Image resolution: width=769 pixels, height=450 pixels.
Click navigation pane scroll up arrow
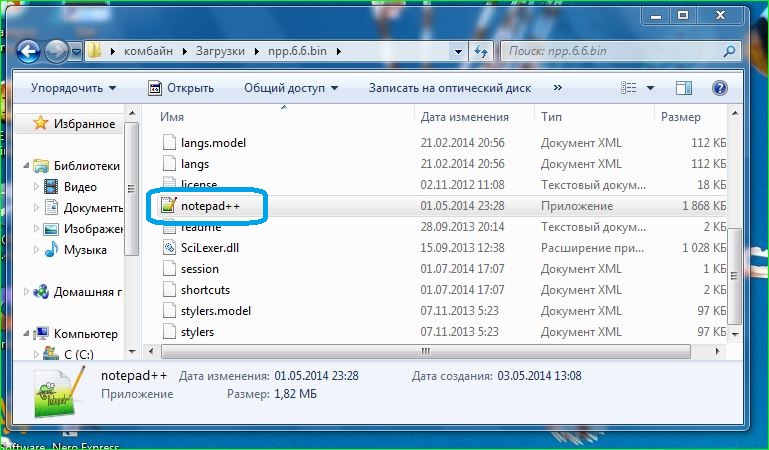pyautogui.click(x=131, y=114)
